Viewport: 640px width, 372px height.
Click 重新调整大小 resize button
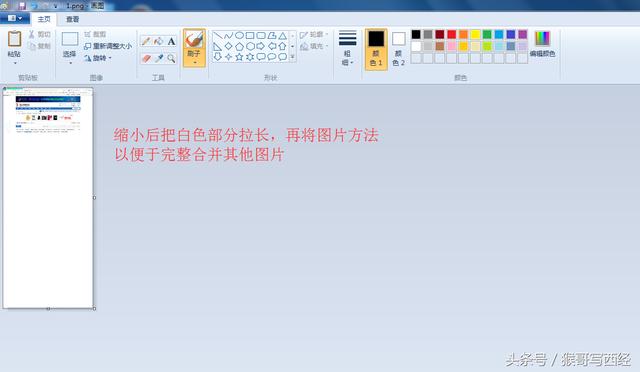(x=108, y=46)
